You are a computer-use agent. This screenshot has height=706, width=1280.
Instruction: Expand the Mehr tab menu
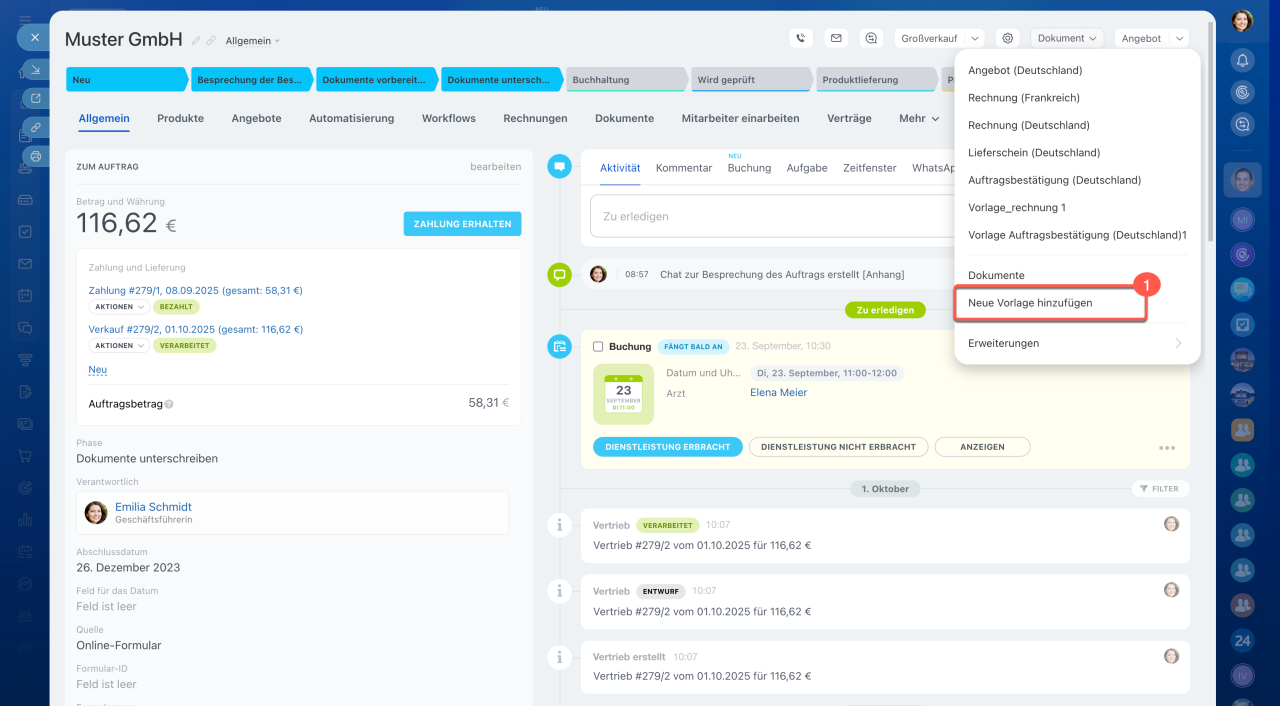click(x=919, y=118)
